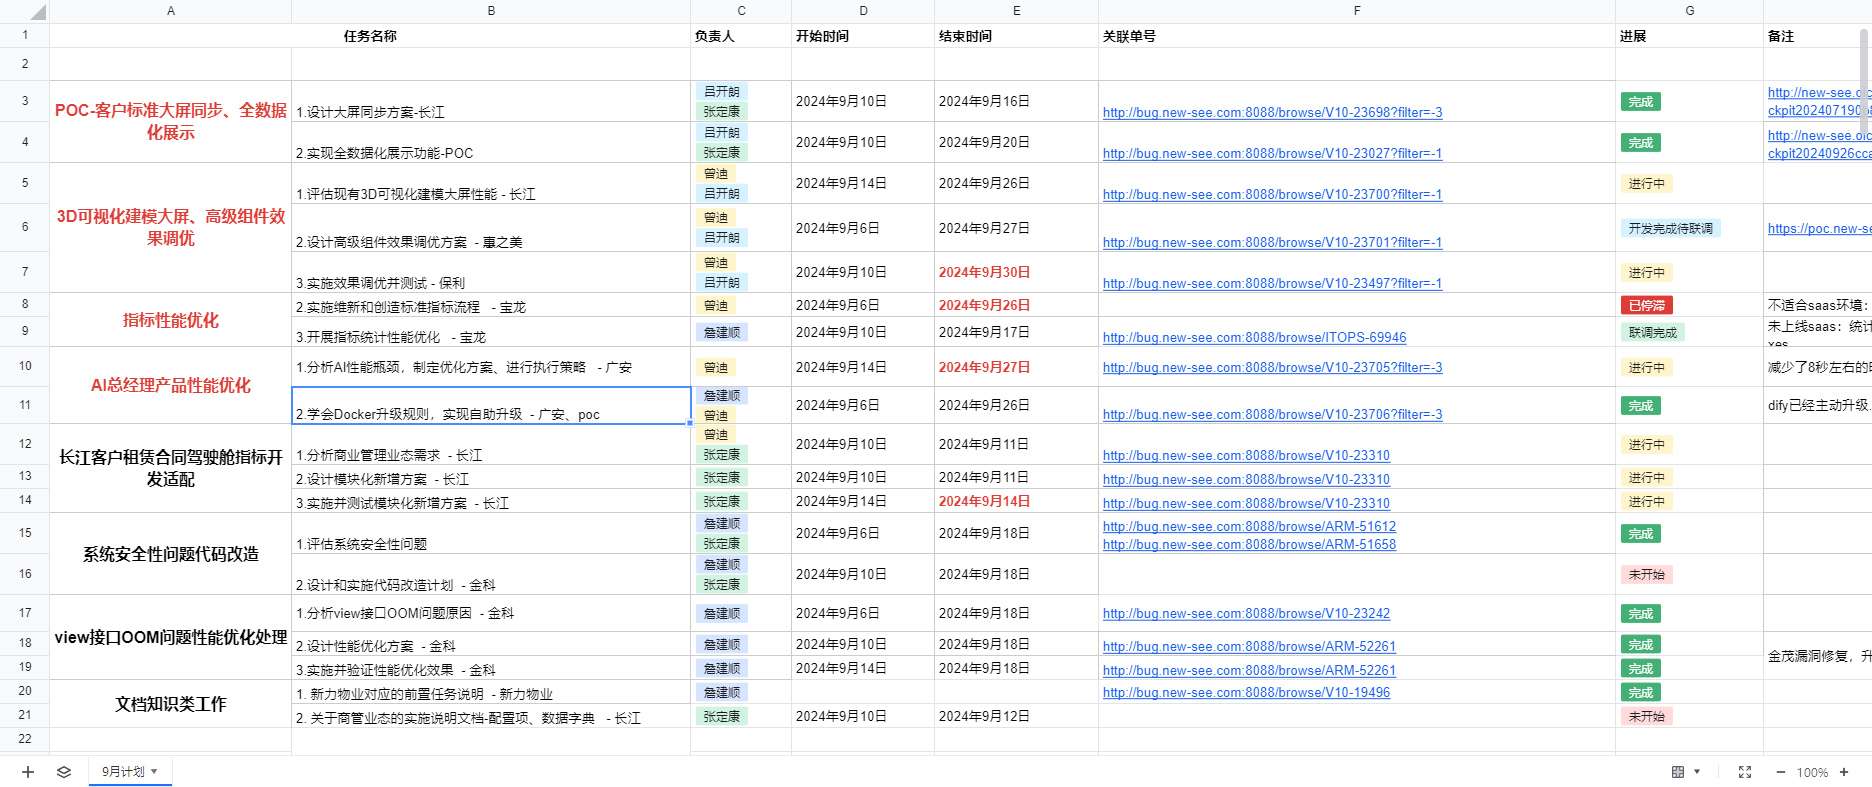Select column A header
The image size is (1872, 787).
171,11
